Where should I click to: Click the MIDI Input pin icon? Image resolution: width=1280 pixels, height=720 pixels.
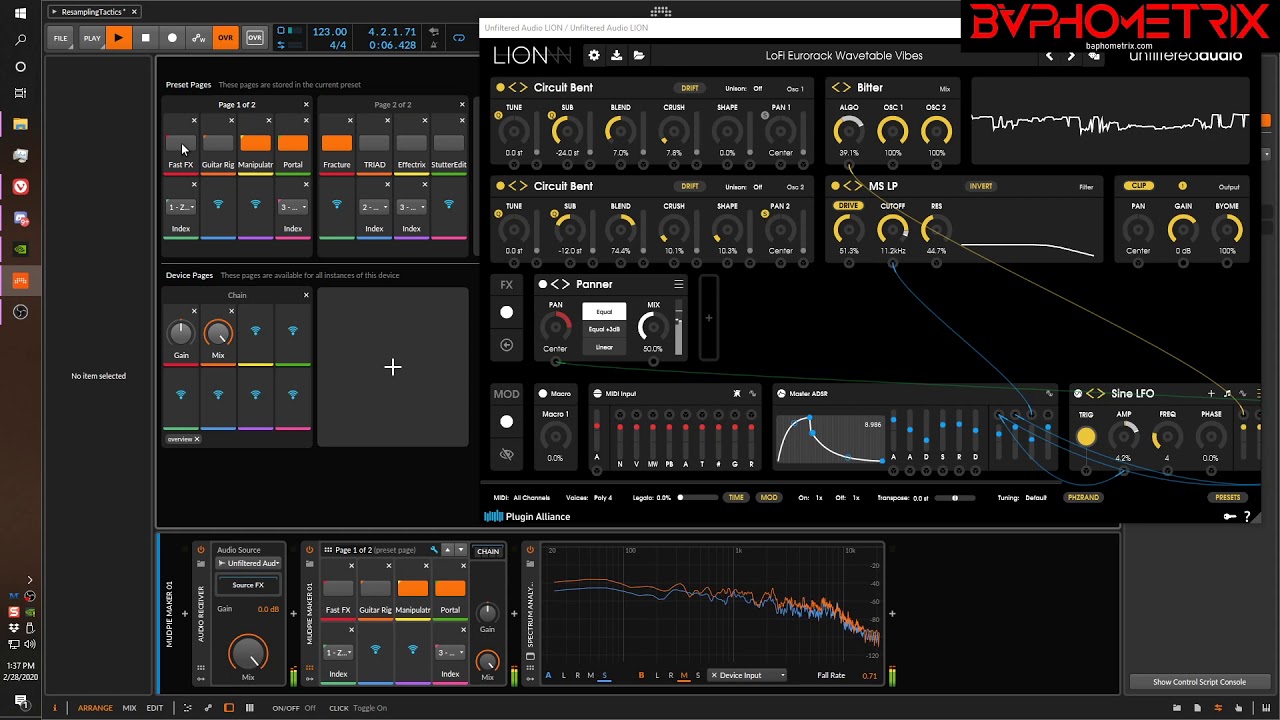[x=737, y=394]
